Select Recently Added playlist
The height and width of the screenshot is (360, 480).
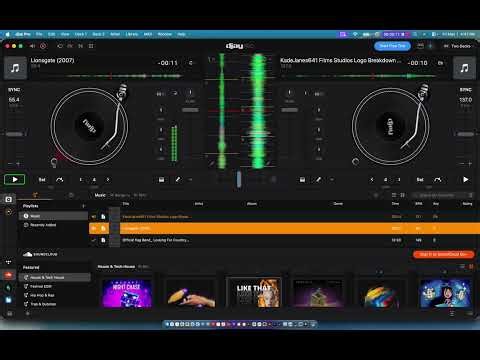click(x=53, y=225)
